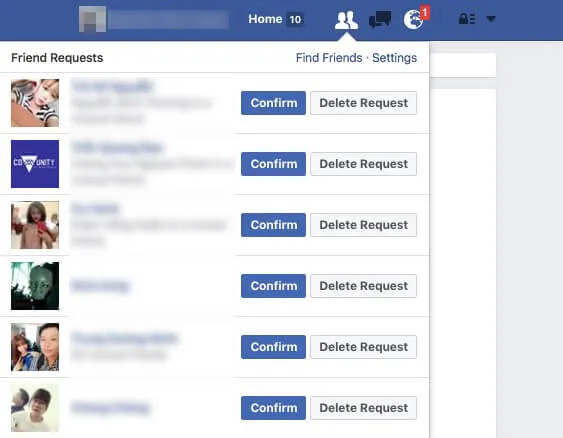Delete the request from the Community logo profile

[363, 164]
